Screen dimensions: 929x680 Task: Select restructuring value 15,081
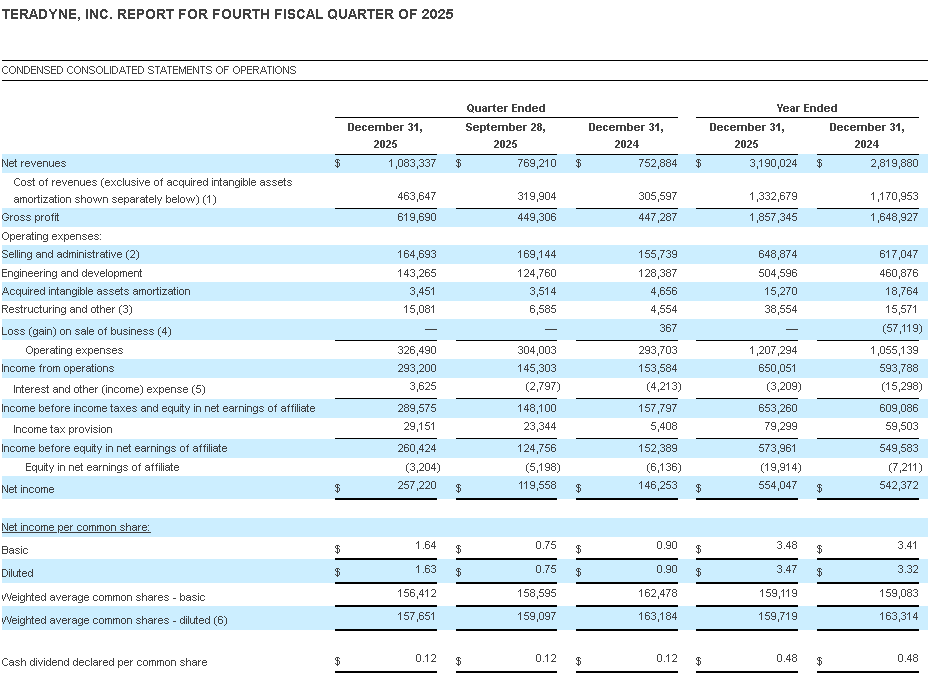point(419,310)
